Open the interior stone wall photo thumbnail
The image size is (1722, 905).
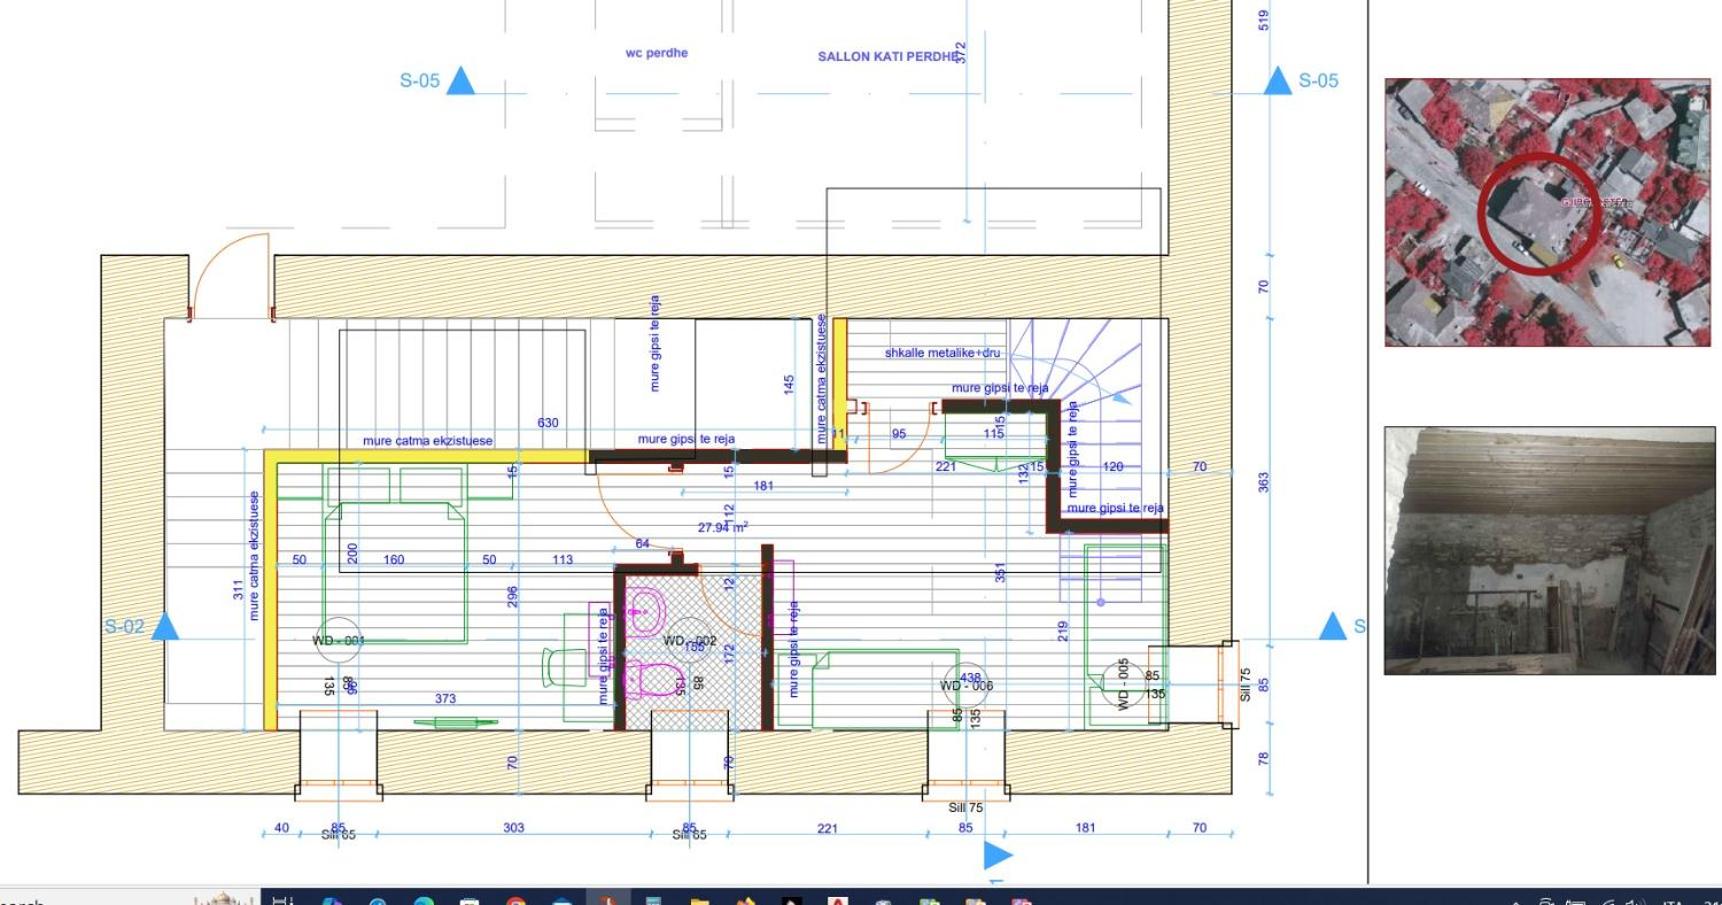coord(1549,551)
